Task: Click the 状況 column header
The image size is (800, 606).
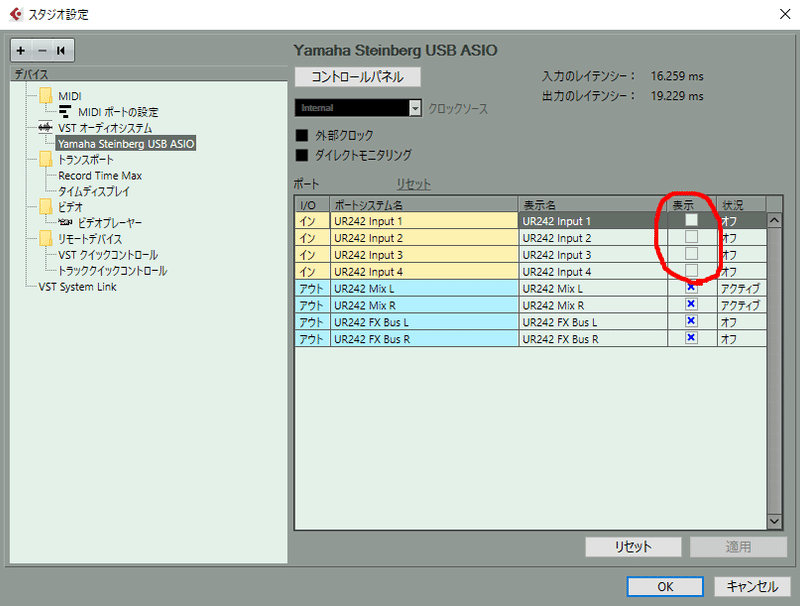Action: pos(741,205)
